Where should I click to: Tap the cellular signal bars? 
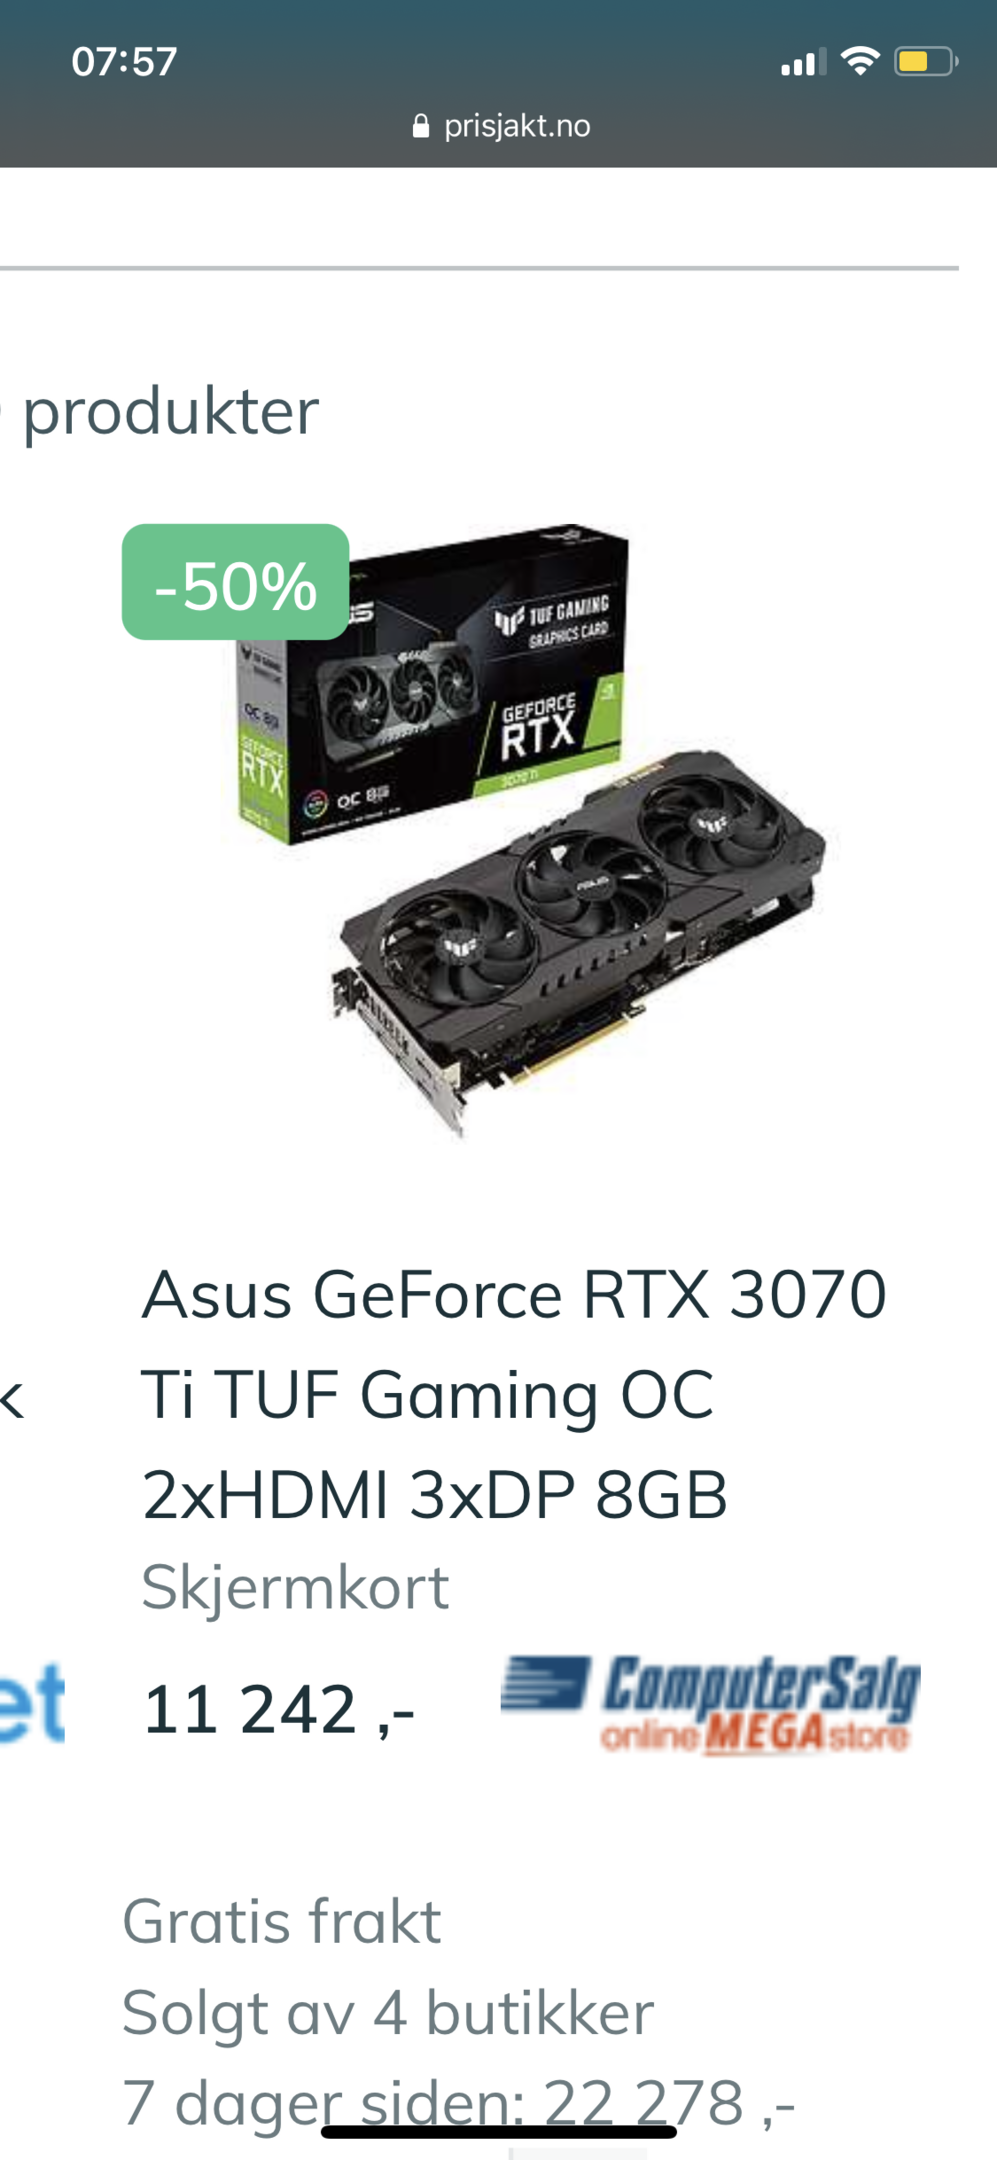tap(803, 63)
